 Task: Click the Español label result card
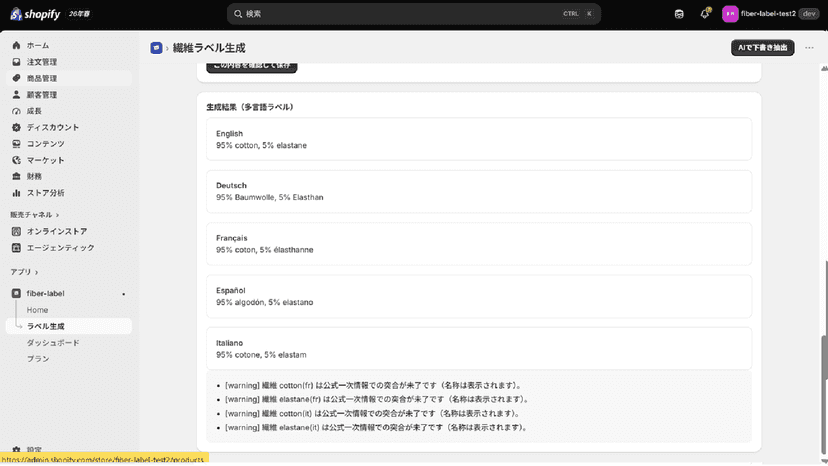[x=479, y=296]
